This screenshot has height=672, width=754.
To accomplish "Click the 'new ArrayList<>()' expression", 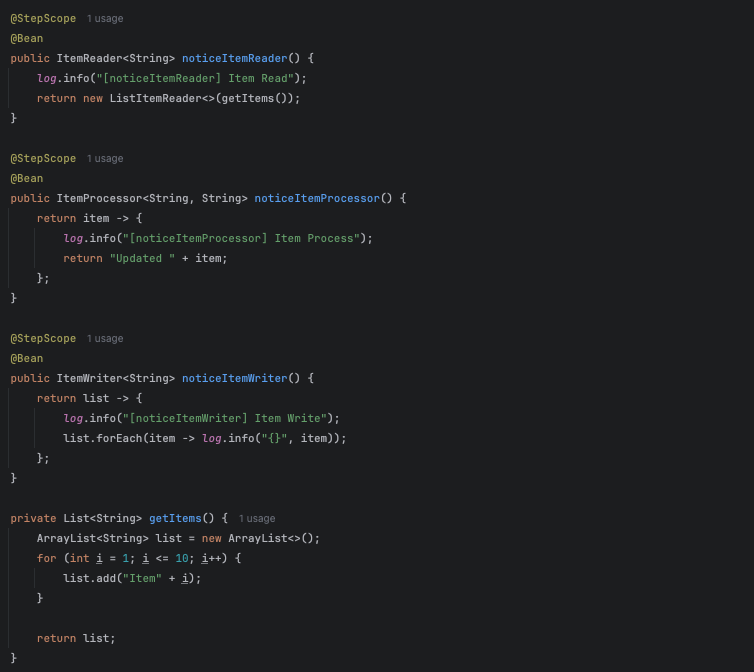I will pyautogui.click(x=258, y=539).
